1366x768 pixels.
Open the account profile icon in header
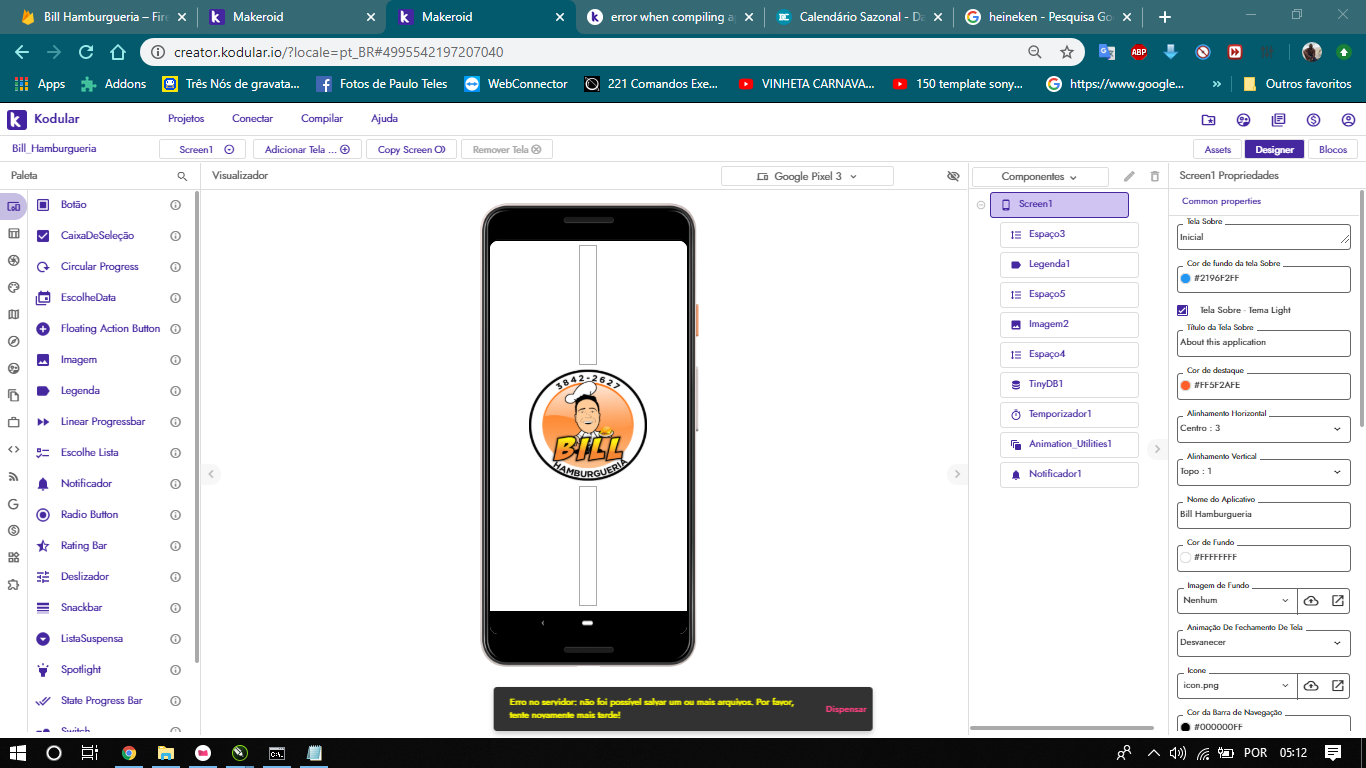1349,120
